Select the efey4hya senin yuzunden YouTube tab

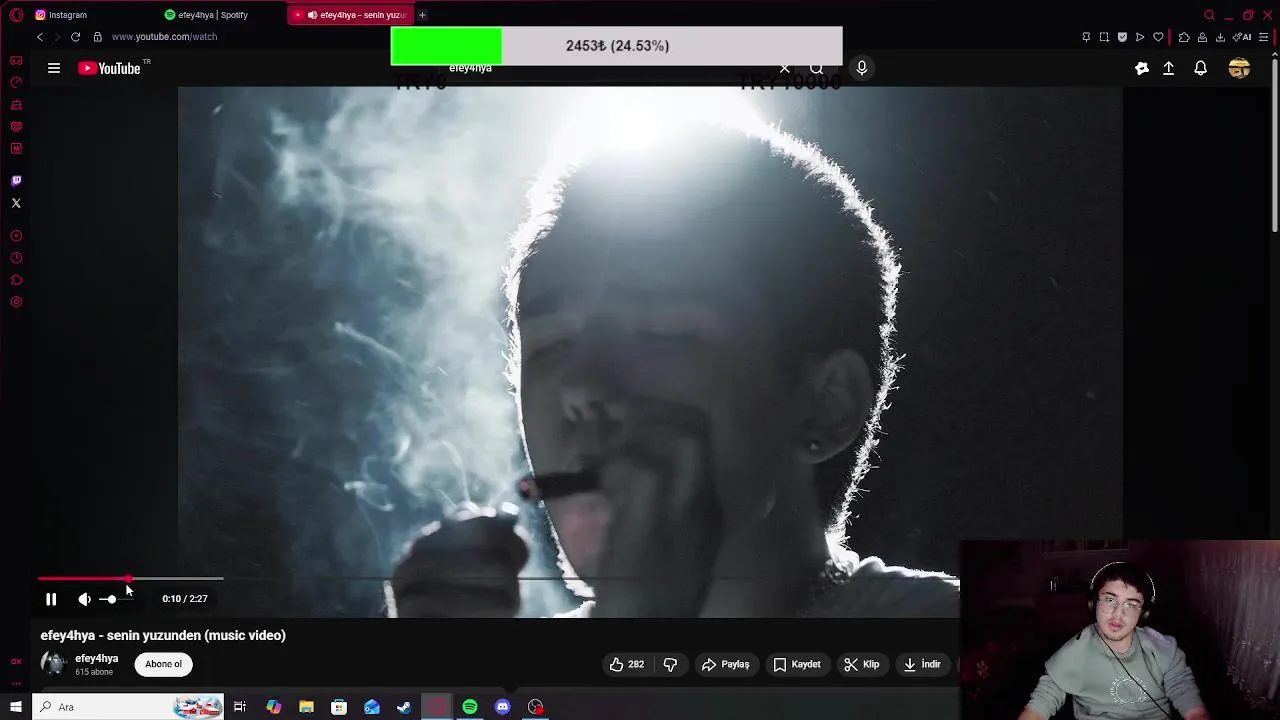coord(350,15)
